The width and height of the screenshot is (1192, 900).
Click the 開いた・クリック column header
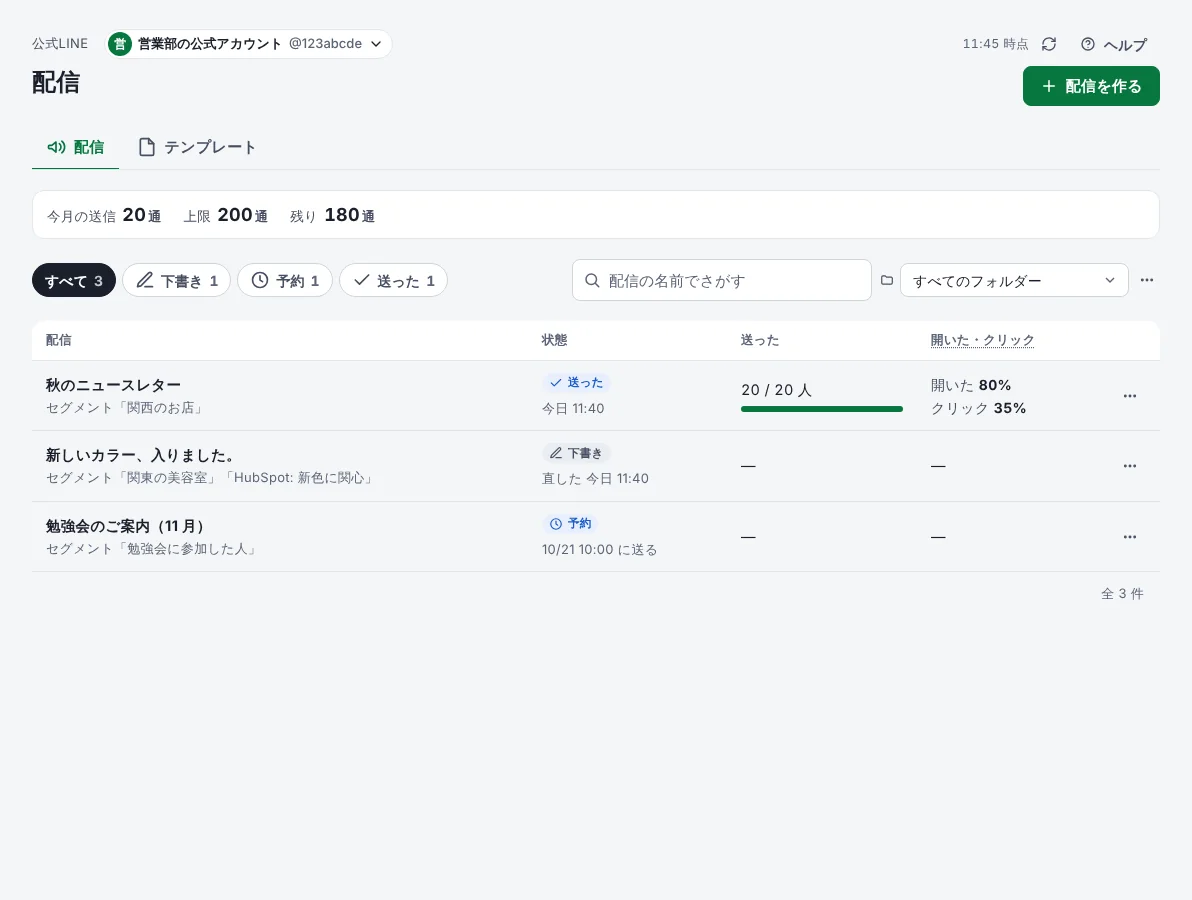point(982,340)
